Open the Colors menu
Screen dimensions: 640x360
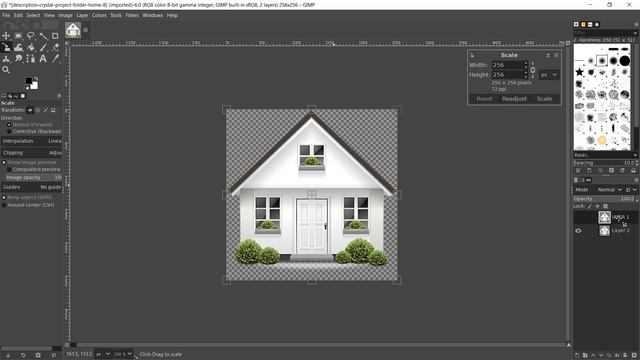99,16
